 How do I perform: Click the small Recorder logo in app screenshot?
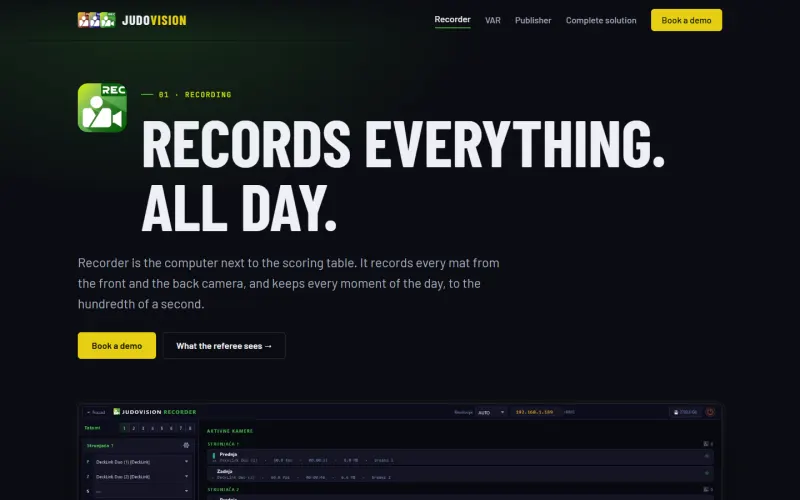coord(116,411)
